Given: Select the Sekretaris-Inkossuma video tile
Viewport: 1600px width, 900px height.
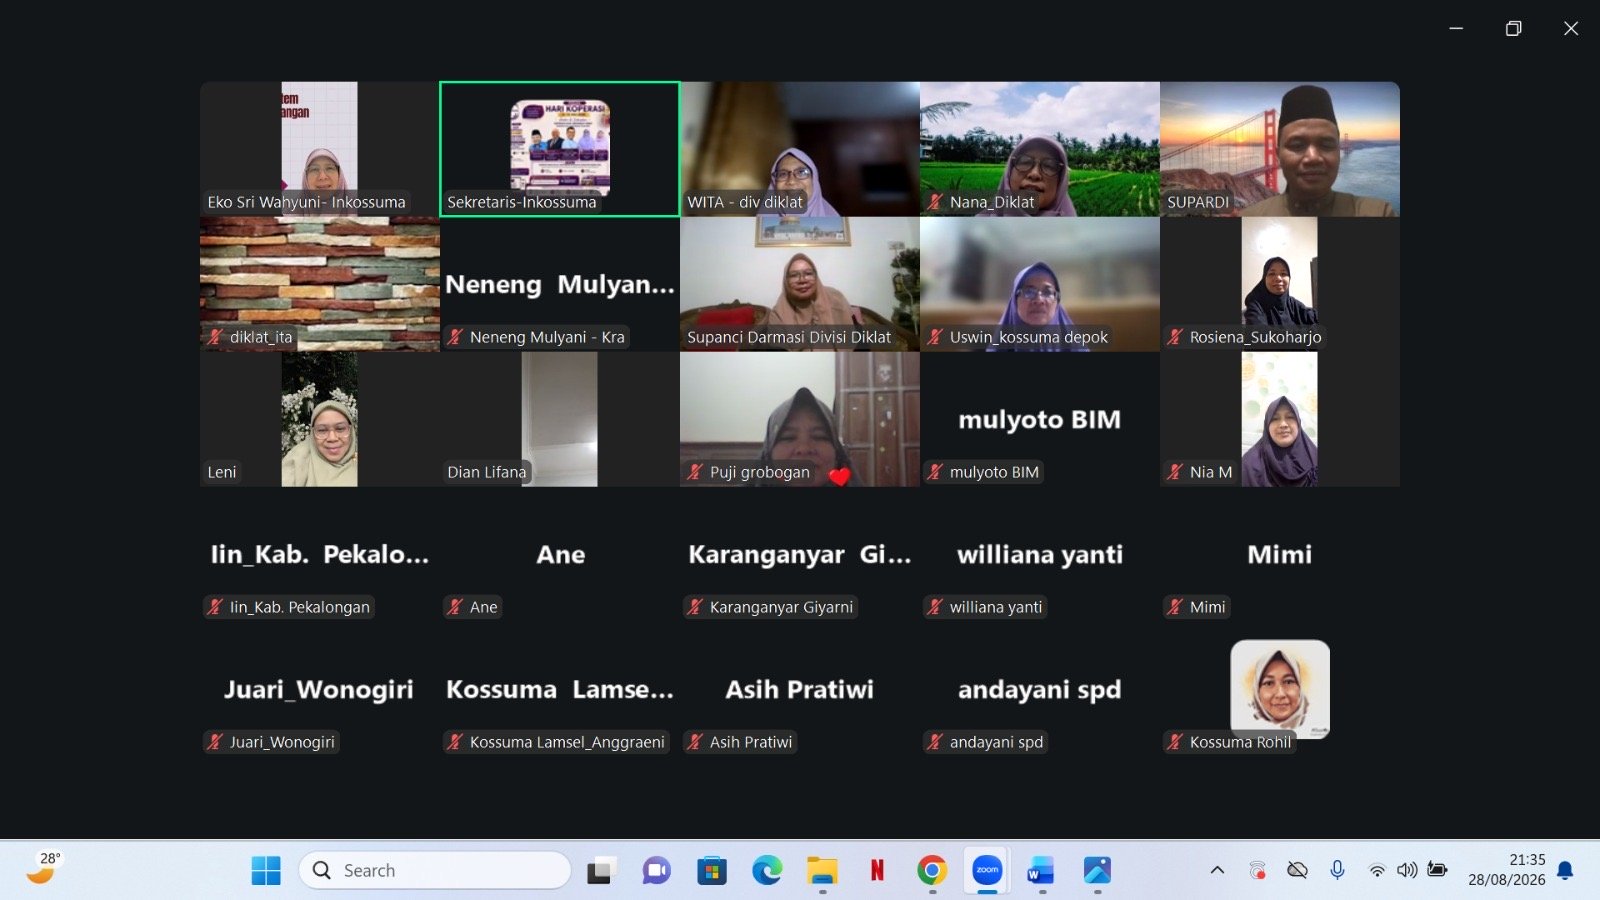Looking at the screenshot, I should click(x=560, y=149).
